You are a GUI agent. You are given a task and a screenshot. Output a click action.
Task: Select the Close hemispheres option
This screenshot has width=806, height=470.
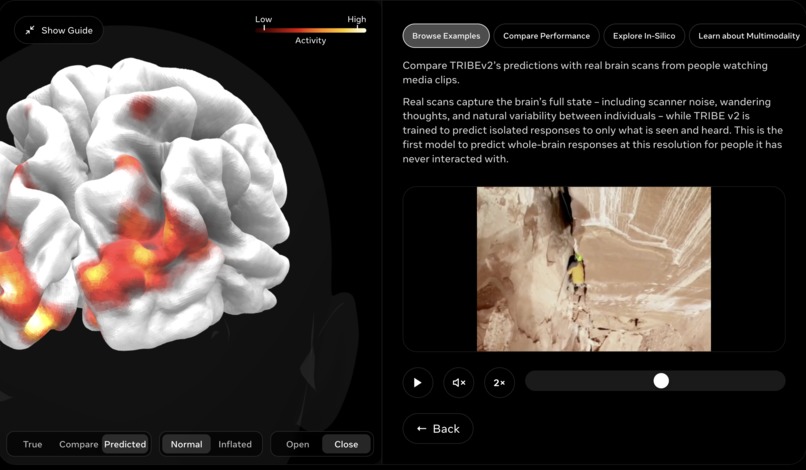[346, 444]
